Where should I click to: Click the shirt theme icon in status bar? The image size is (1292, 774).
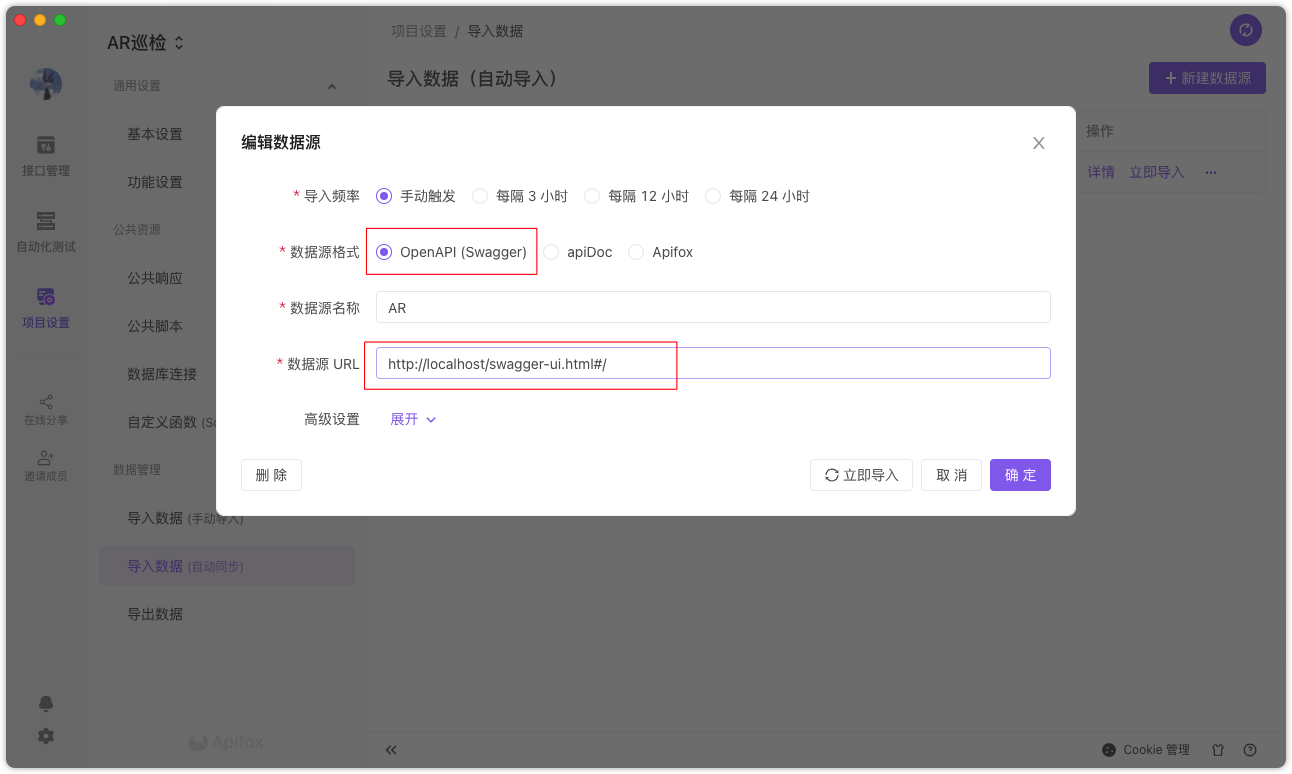point(1218,749)
